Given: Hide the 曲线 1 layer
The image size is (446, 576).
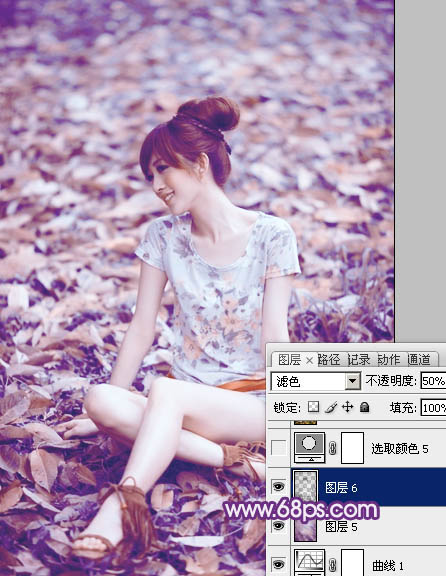Looking at the screenshot, I should (278, 564).
